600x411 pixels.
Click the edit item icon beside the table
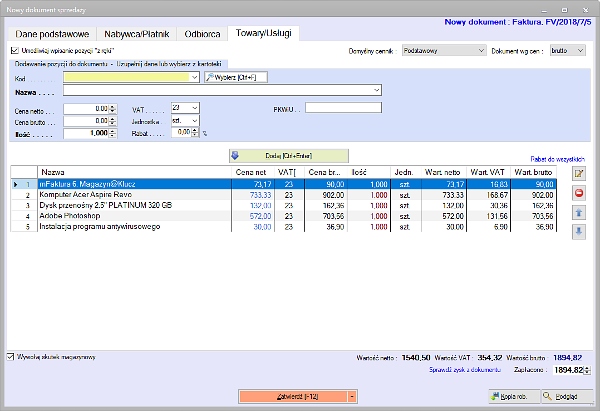(x=579, y=174)
